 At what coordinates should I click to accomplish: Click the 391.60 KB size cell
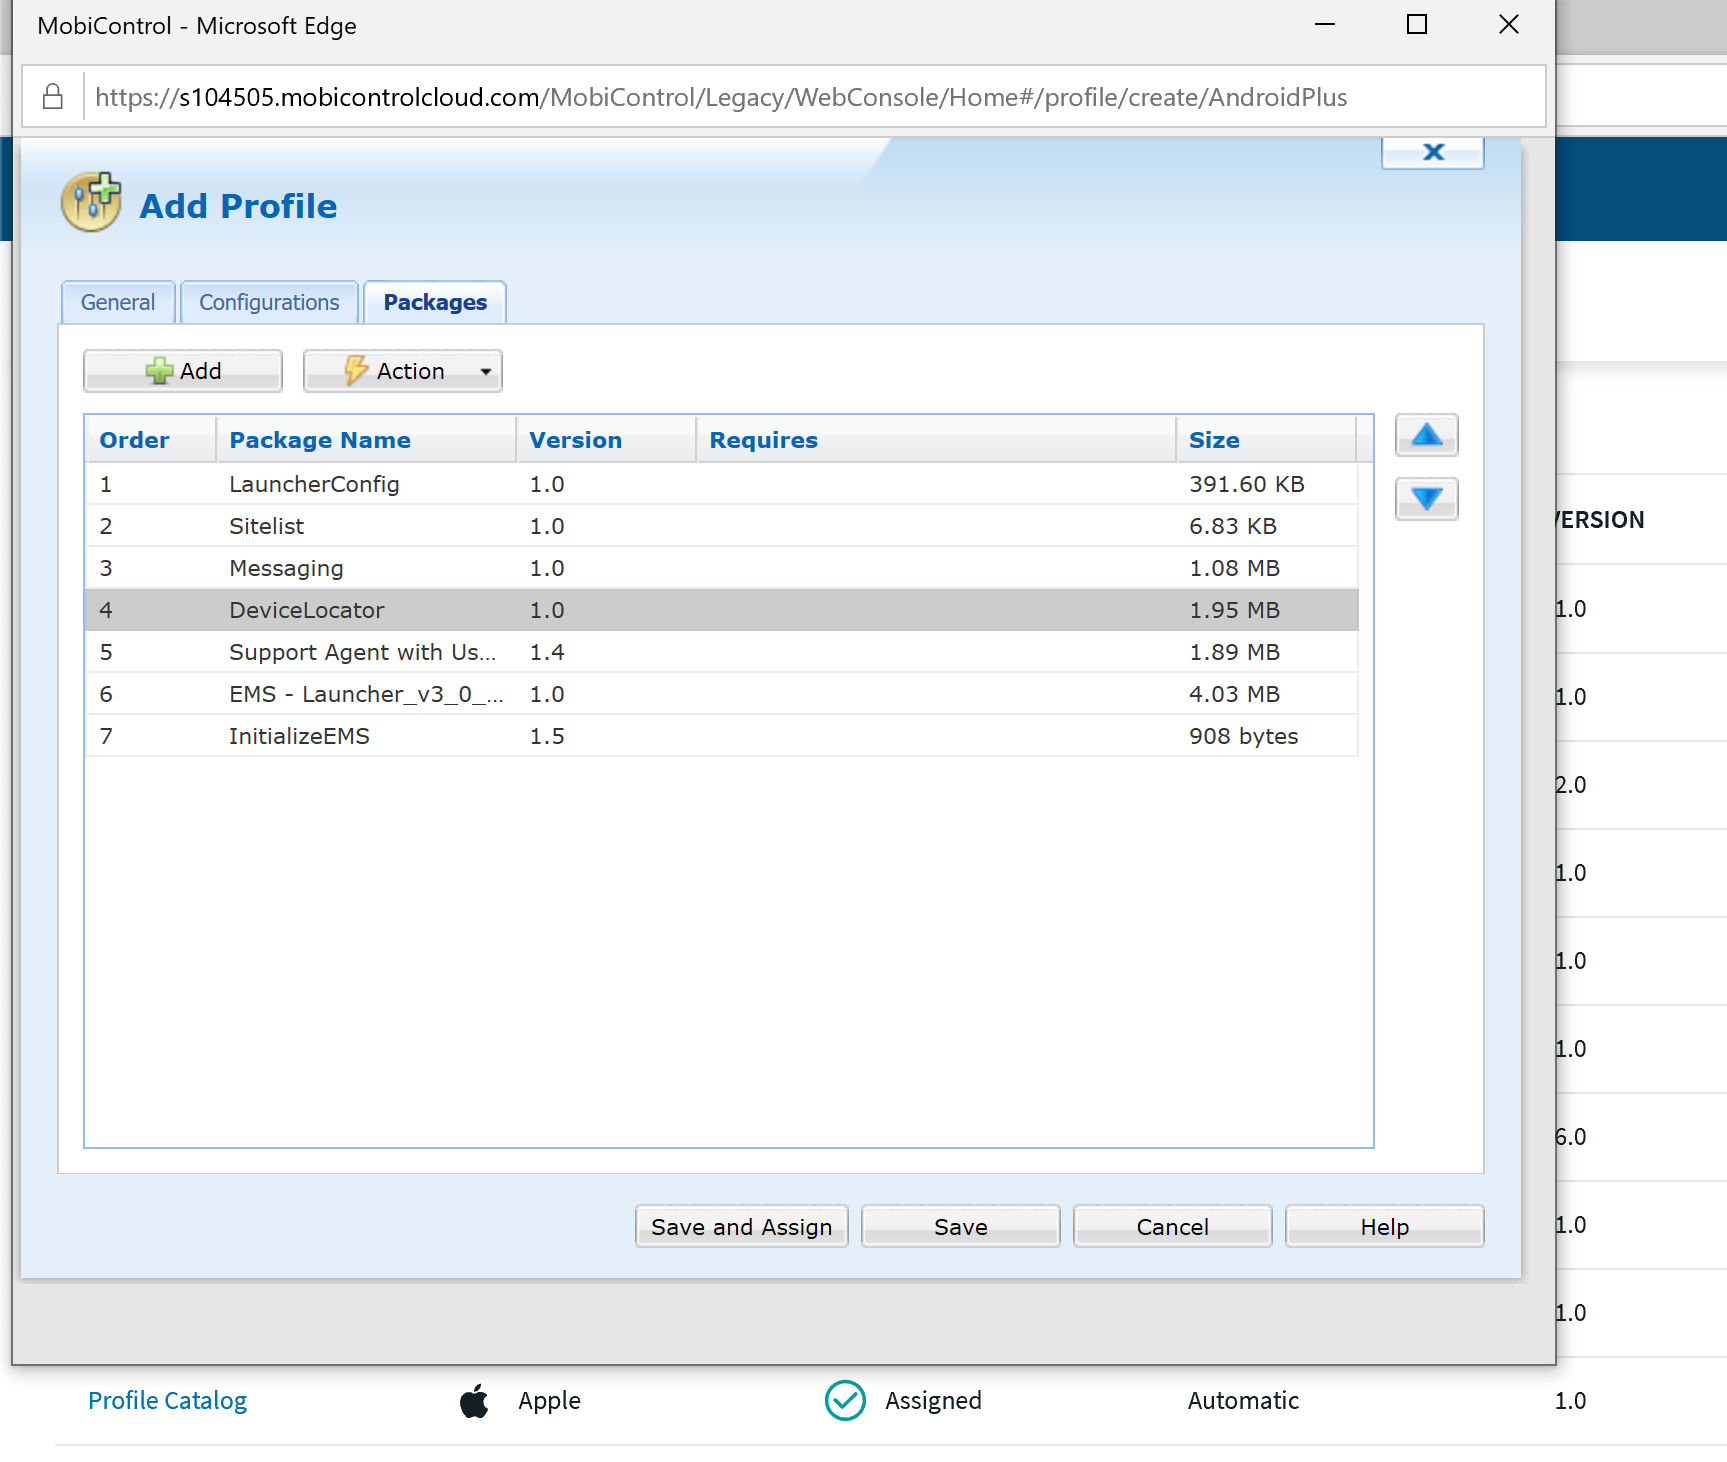pos(1247,484)
